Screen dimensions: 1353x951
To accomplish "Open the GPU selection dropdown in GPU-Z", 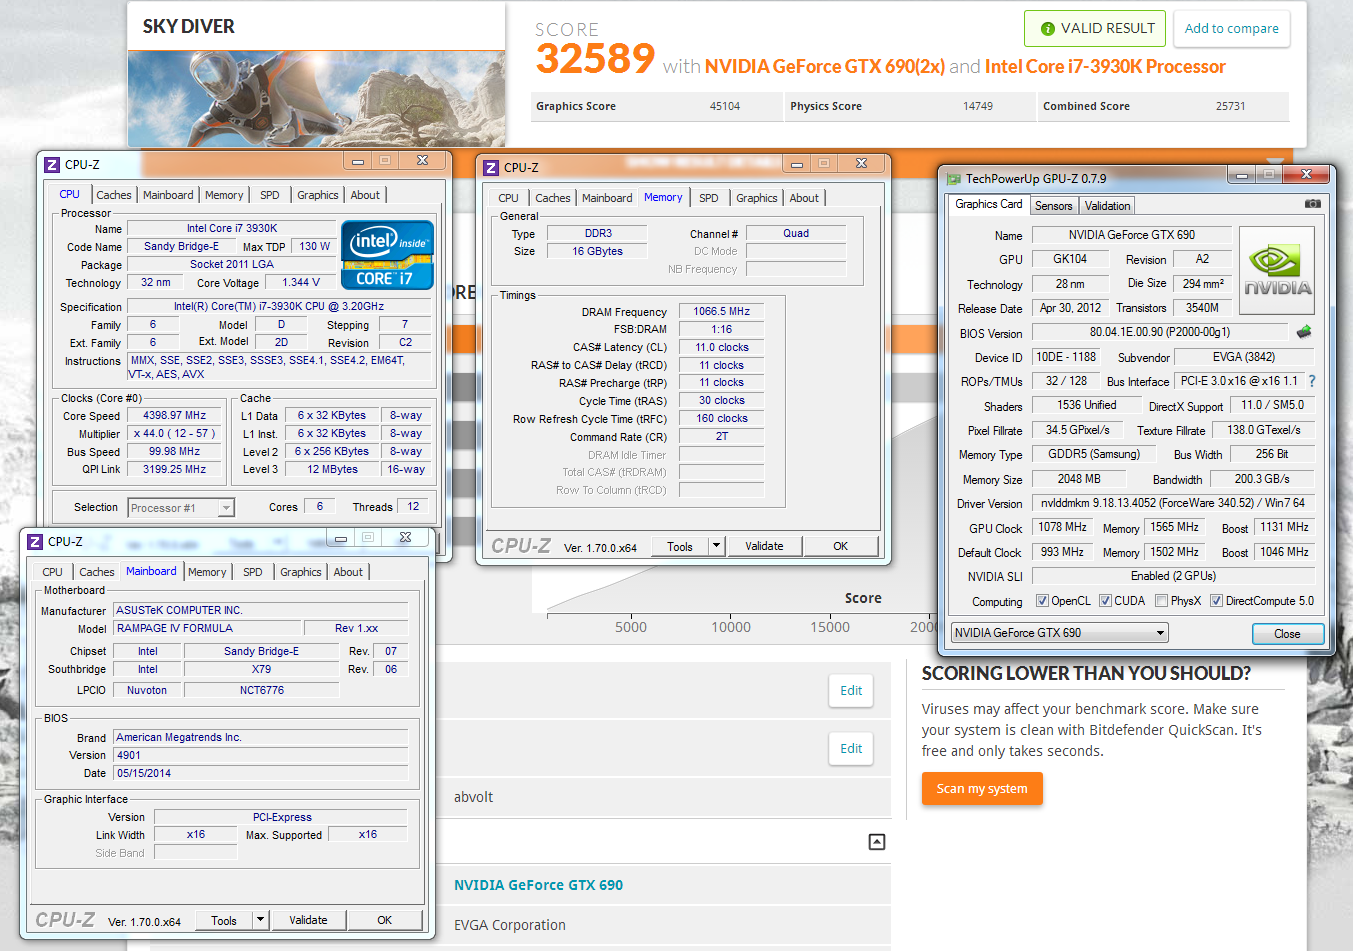I will pyautogui.click(x=1059, y=633).
